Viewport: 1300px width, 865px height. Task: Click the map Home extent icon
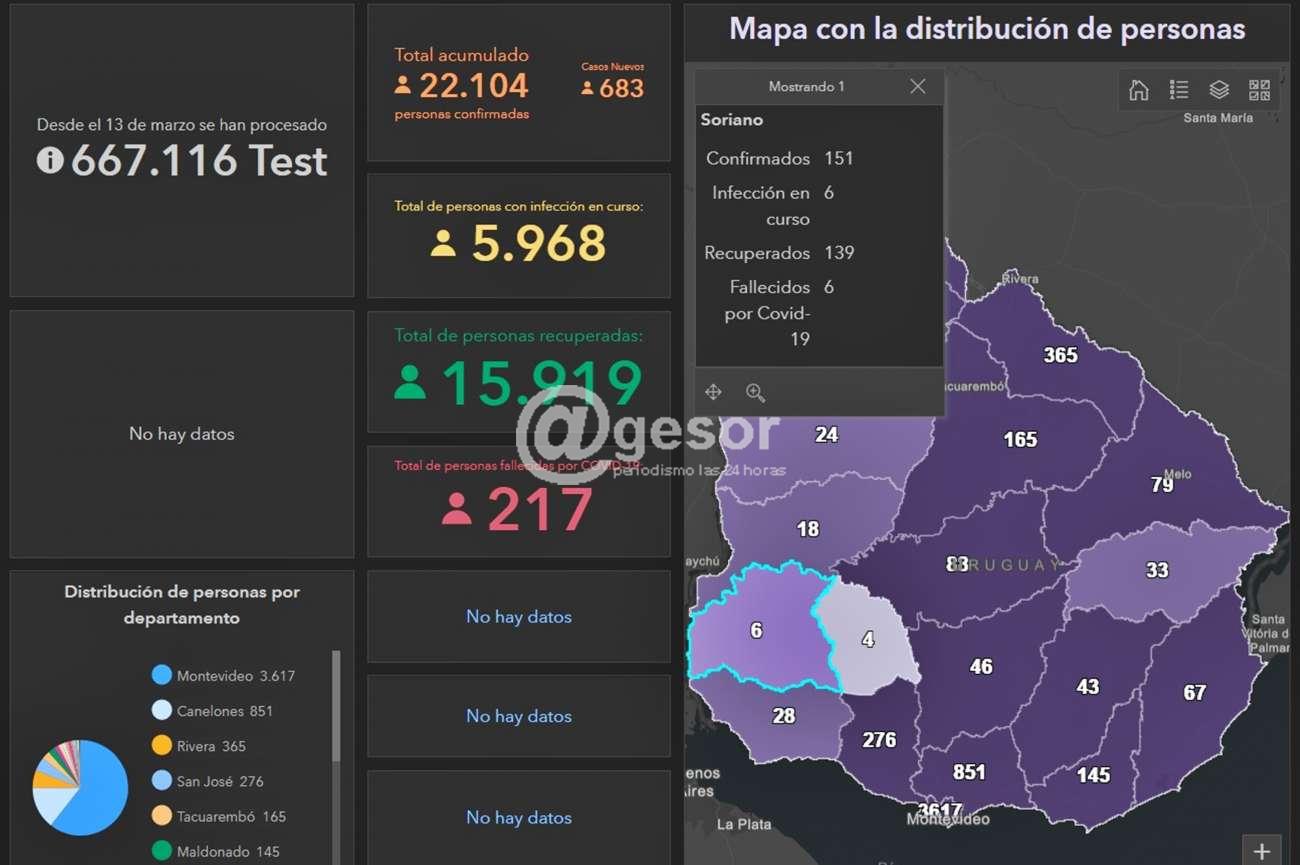coord(1138,90)
